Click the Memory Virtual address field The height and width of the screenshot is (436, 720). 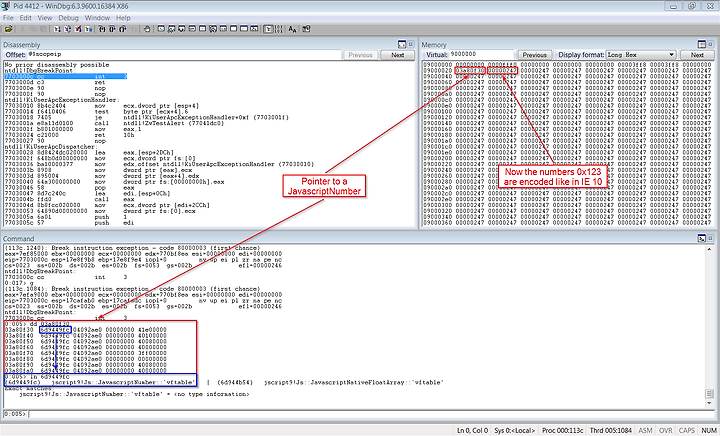pos(481,55)
